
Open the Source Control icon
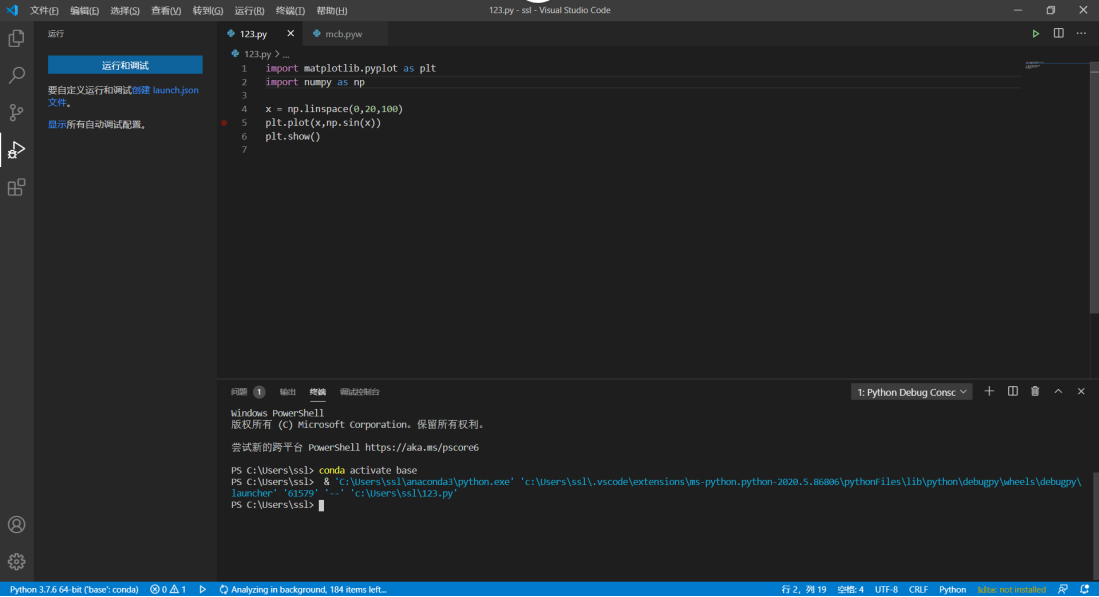click(x=15, y=112)
